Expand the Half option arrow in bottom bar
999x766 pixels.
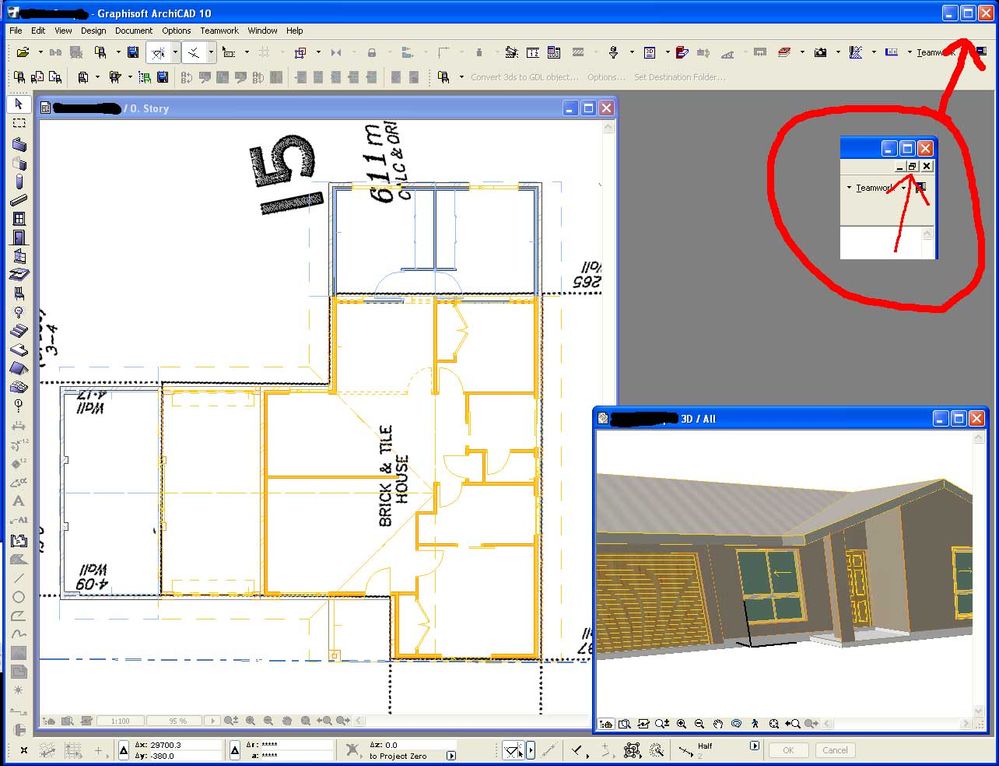click(x=754, y=745)
